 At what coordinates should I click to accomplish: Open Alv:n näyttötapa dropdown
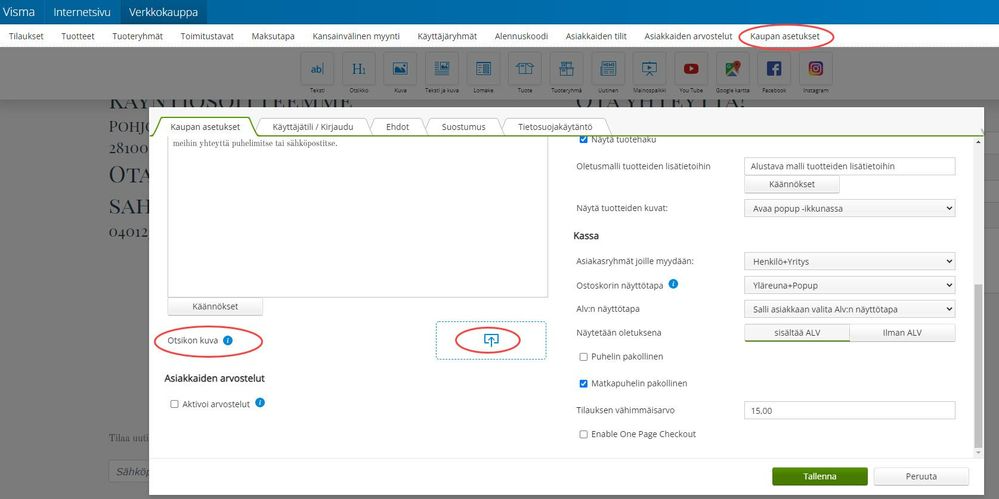[x=850, y=309]
